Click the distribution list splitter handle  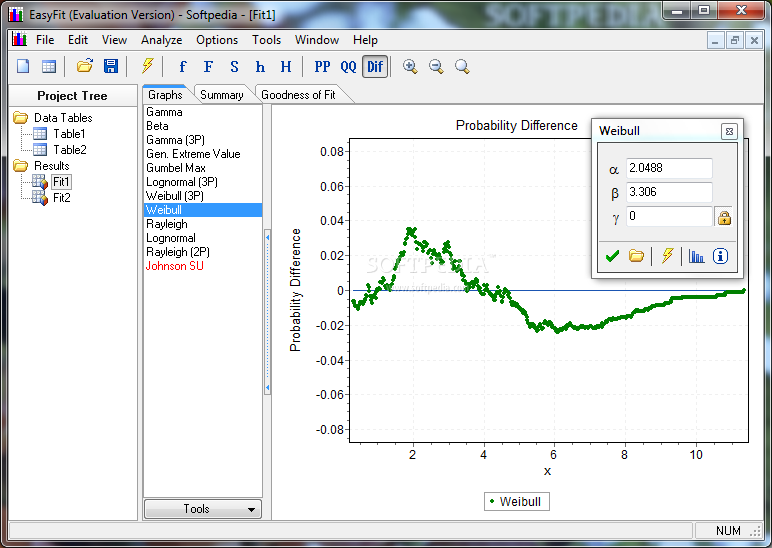coord(267,312)
